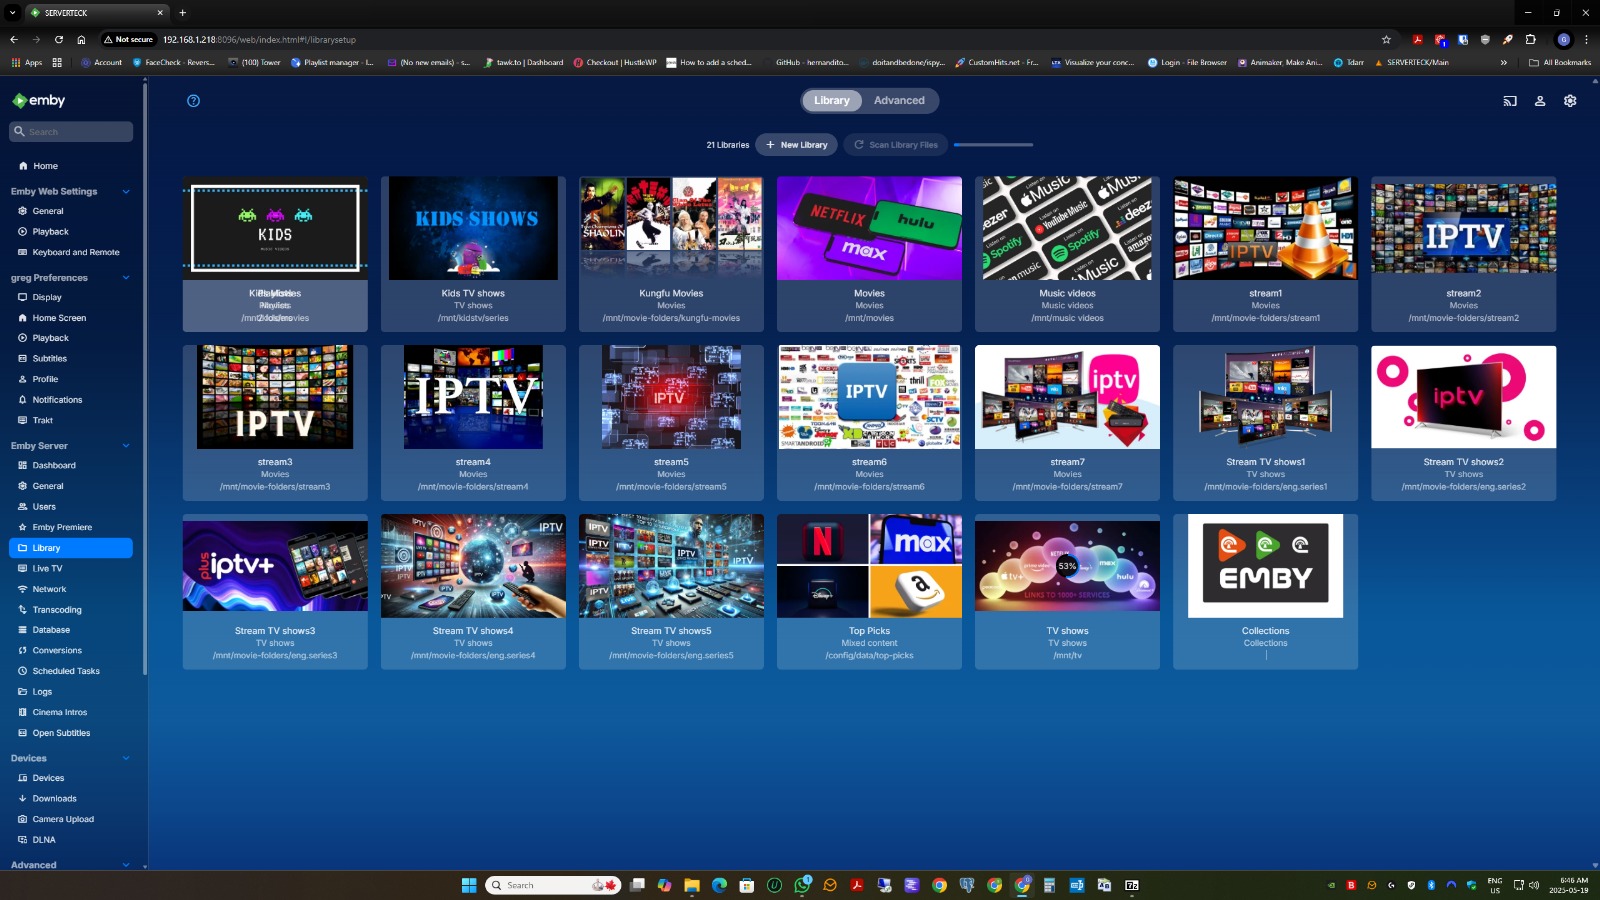
Task: Collapse the Emby Web Settings section
Action: 126,191
